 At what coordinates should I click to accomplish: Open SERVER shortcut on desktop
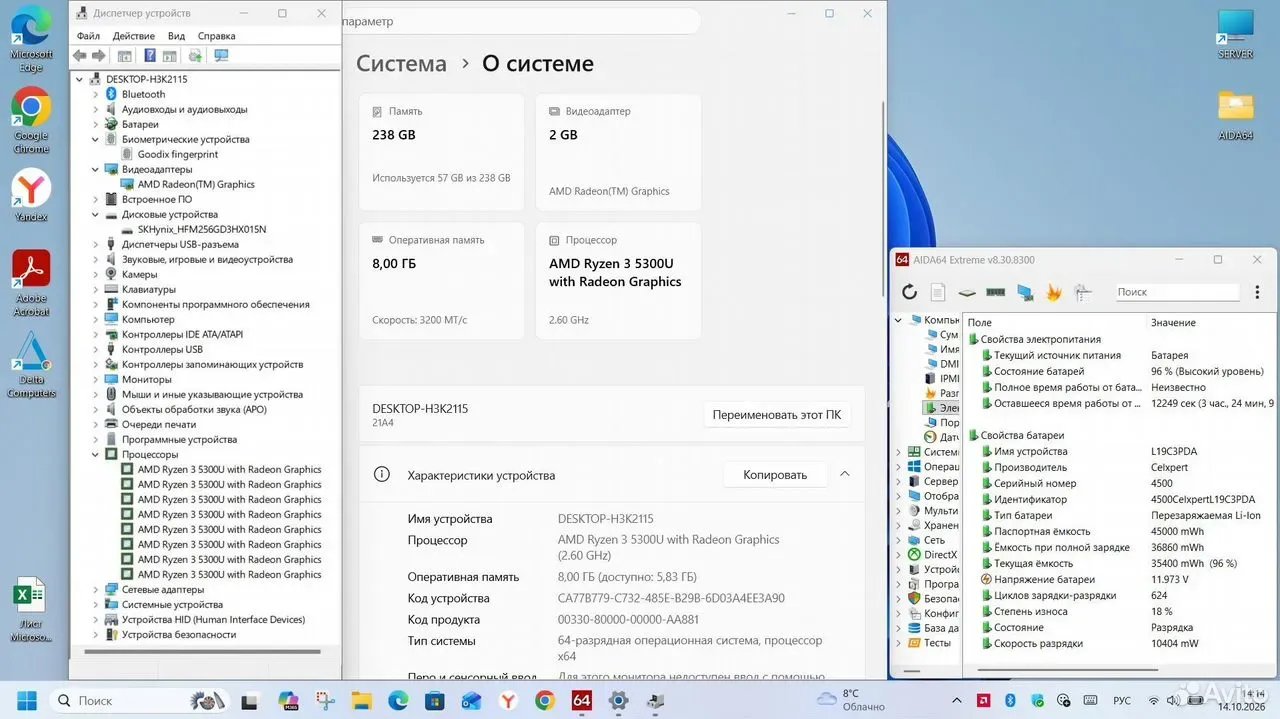pos(1236,34)
